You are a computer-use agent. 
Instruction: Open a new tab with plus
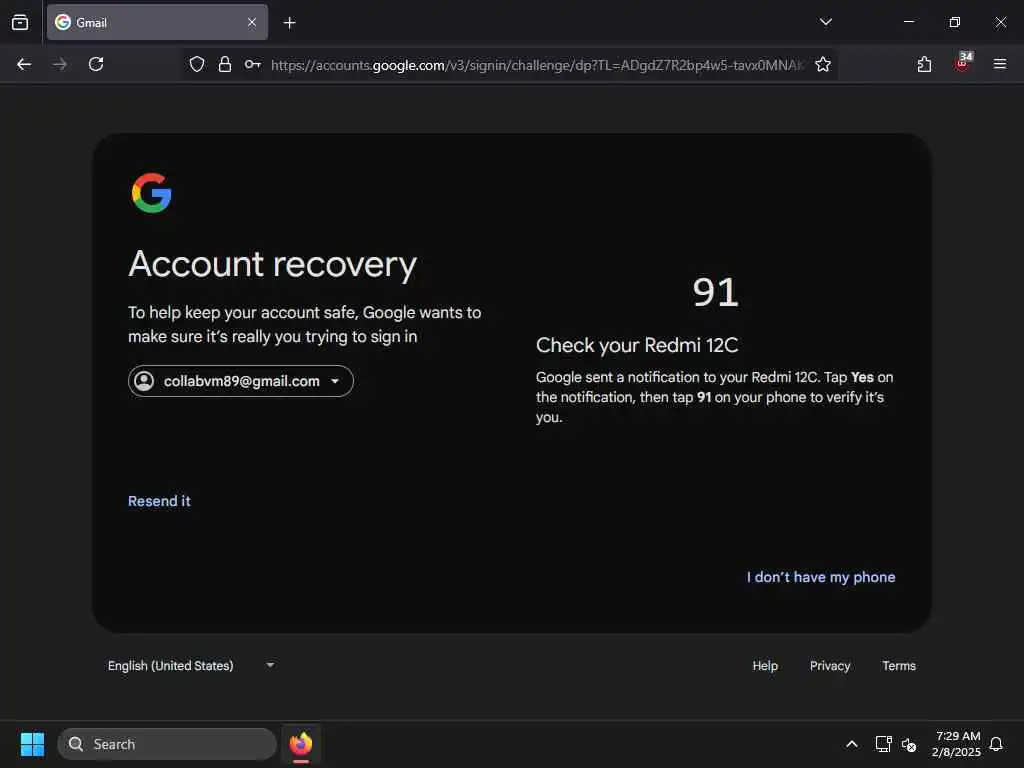coord(289,23)
